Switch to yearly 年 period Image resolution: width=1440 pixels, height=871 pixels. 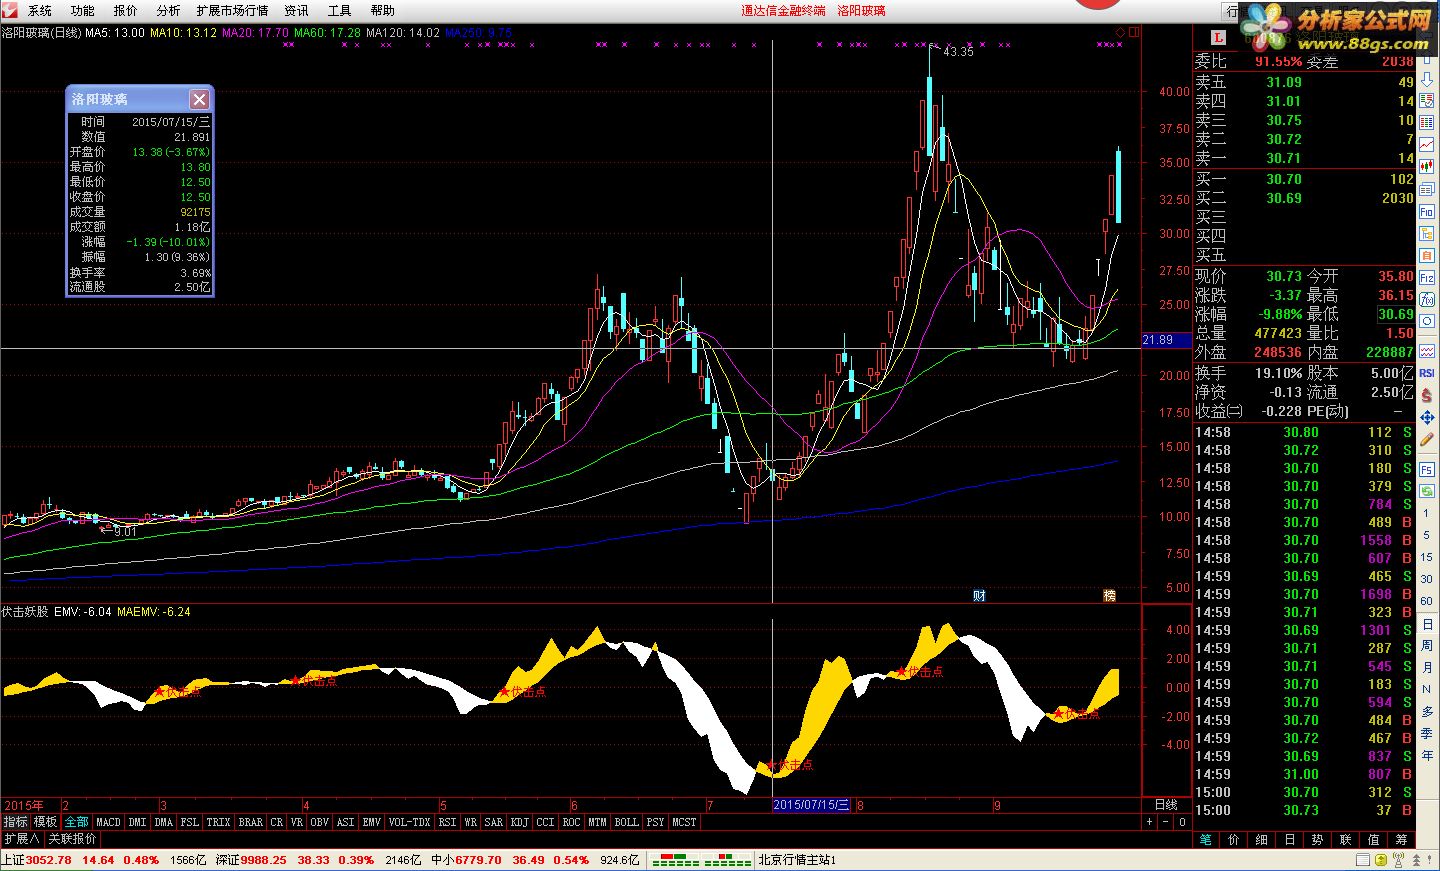(x=1427, y=755)
